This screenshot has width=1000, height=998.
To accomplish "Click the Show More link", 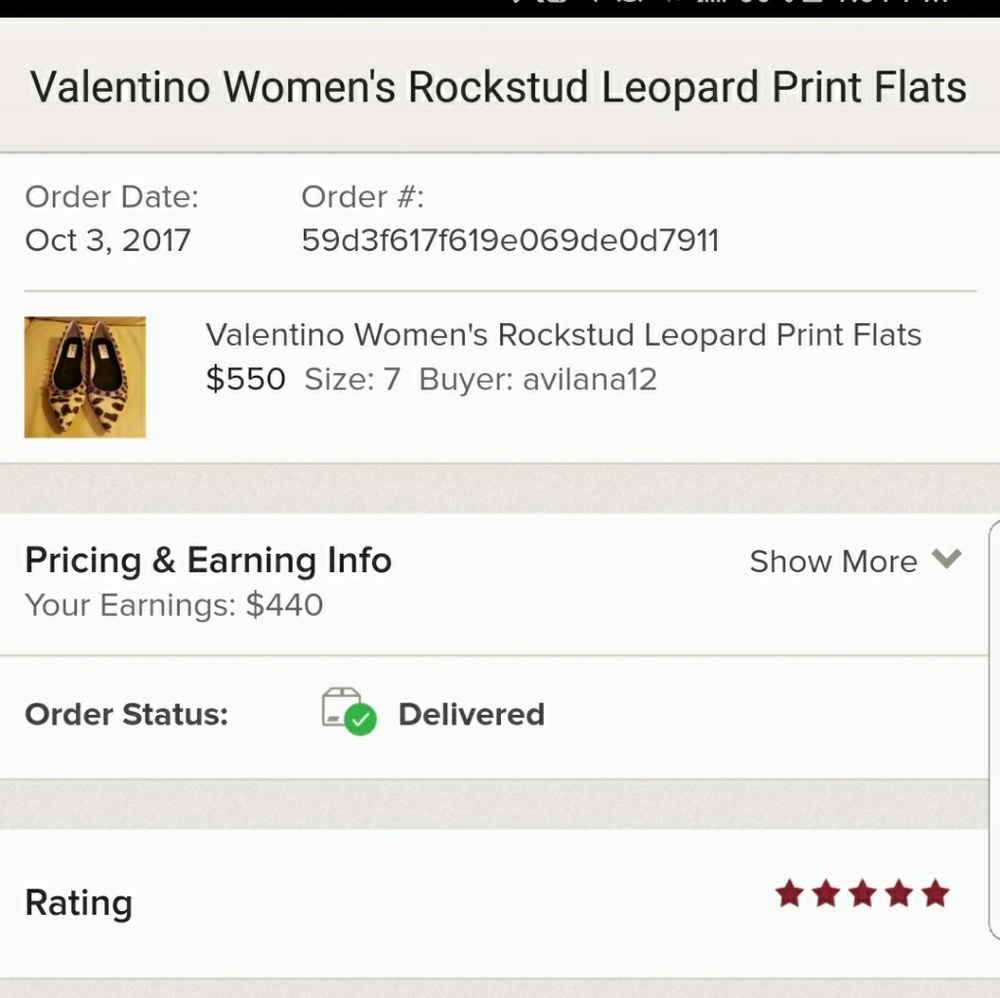I will [834, 562].
